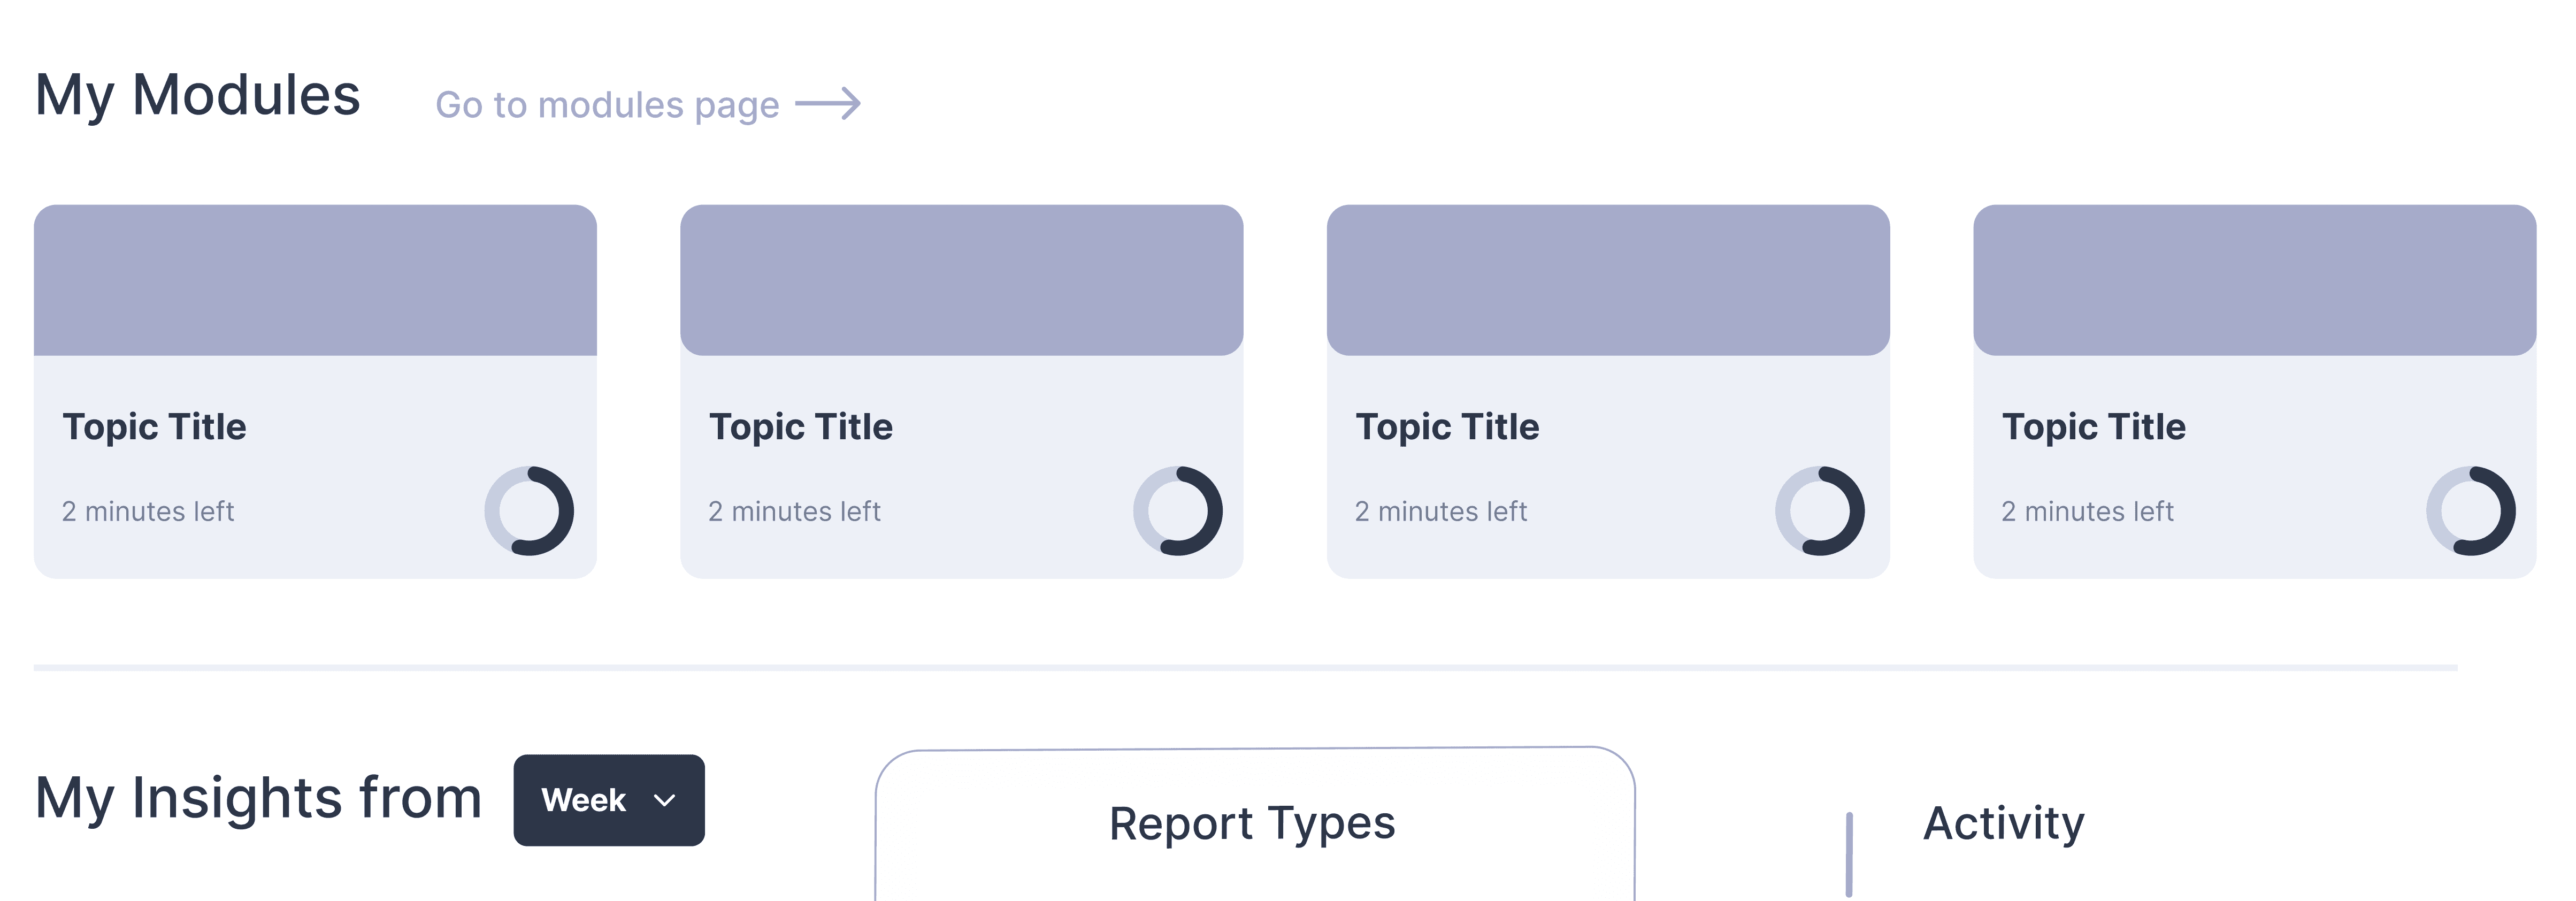Click the second card's Topic Title heading
The height and width of the screenshot is (901, 2576).
click(x=801, y=427)
